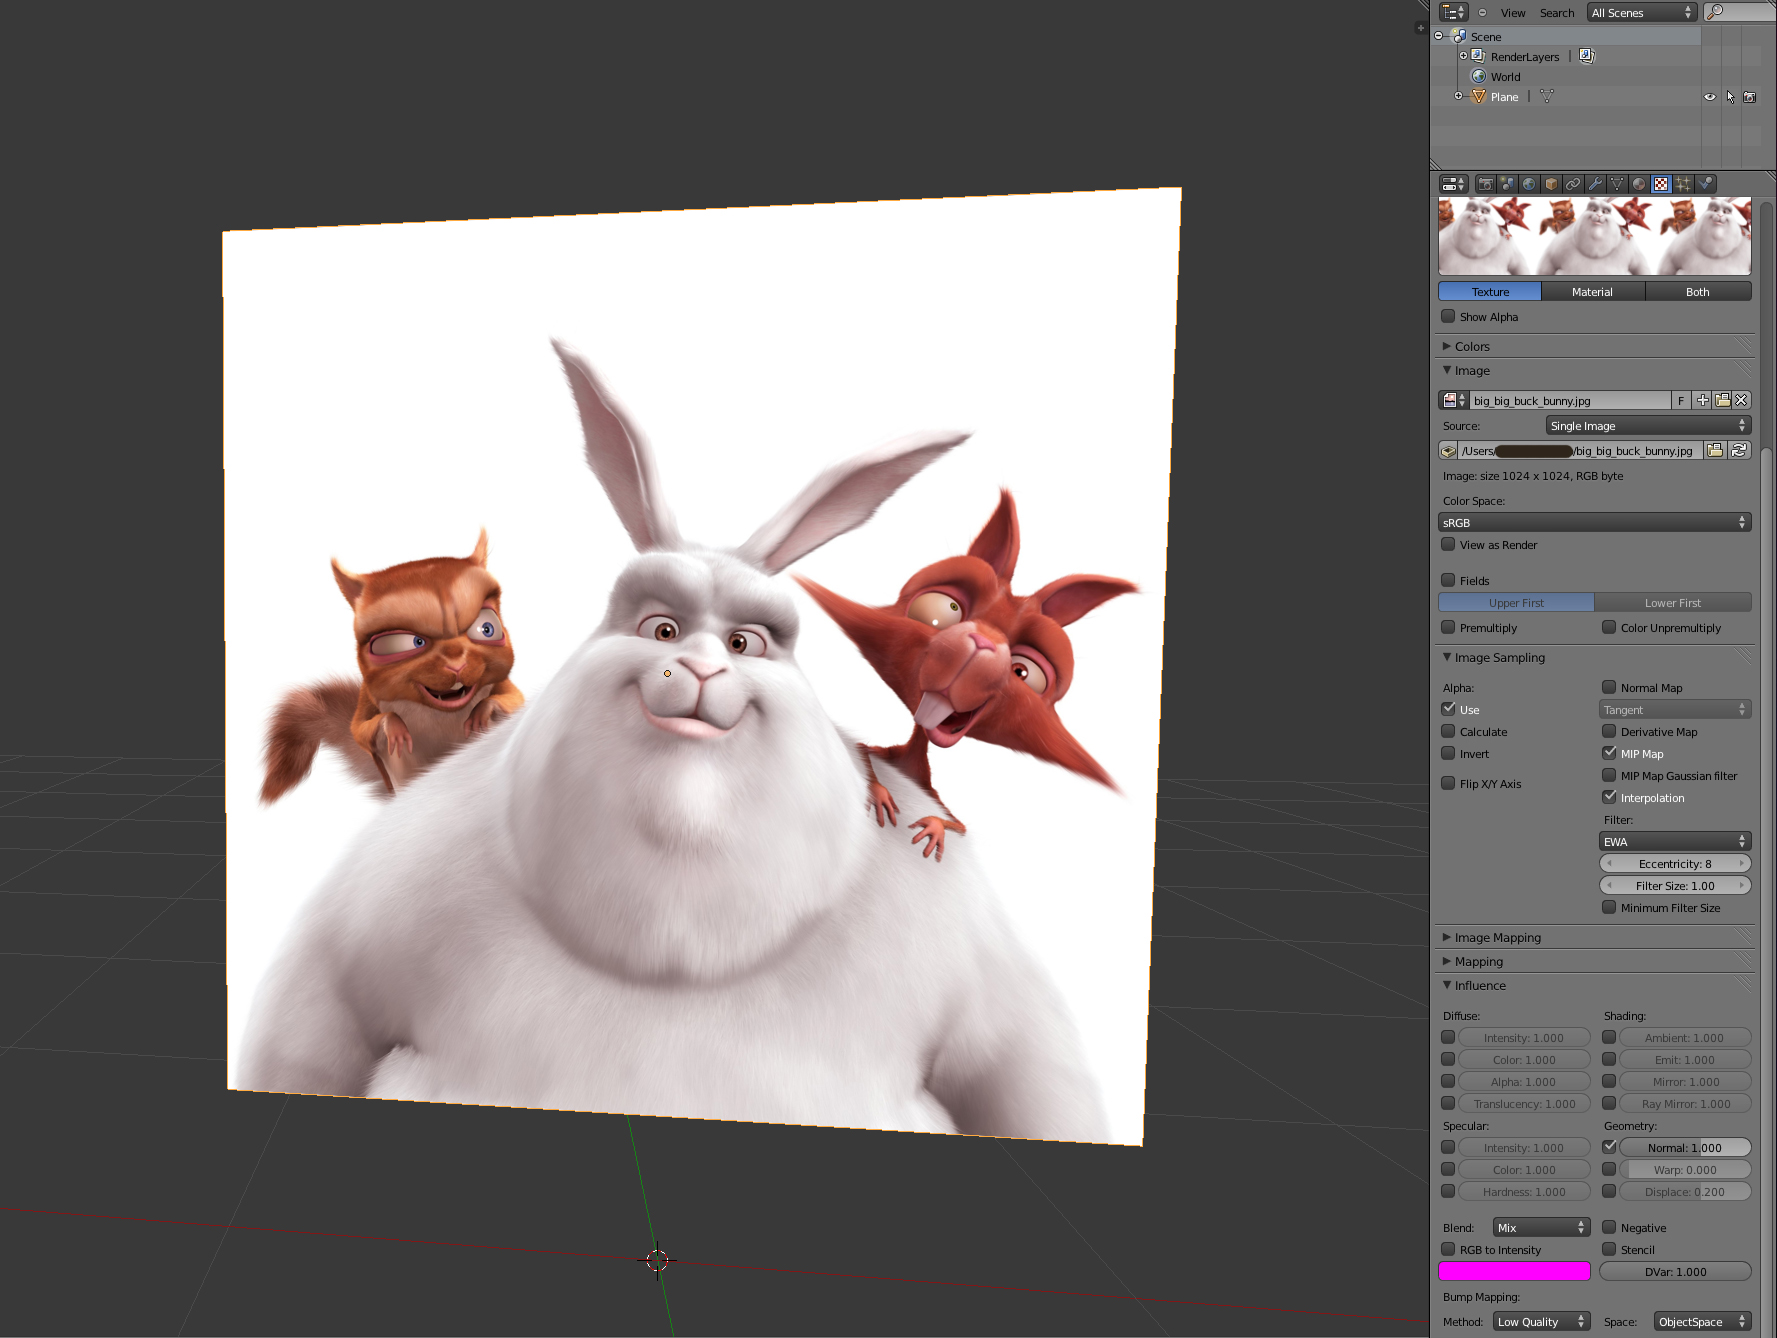The height and width of the screenshot is (1338, 1777).
Task: Click the magenta influence color swatch
Action: click(x=1514, y=1271)
